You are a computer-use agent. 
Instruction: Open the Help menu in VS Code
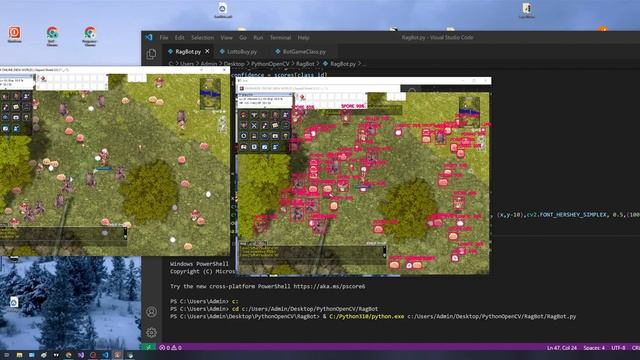coord(303,38)
